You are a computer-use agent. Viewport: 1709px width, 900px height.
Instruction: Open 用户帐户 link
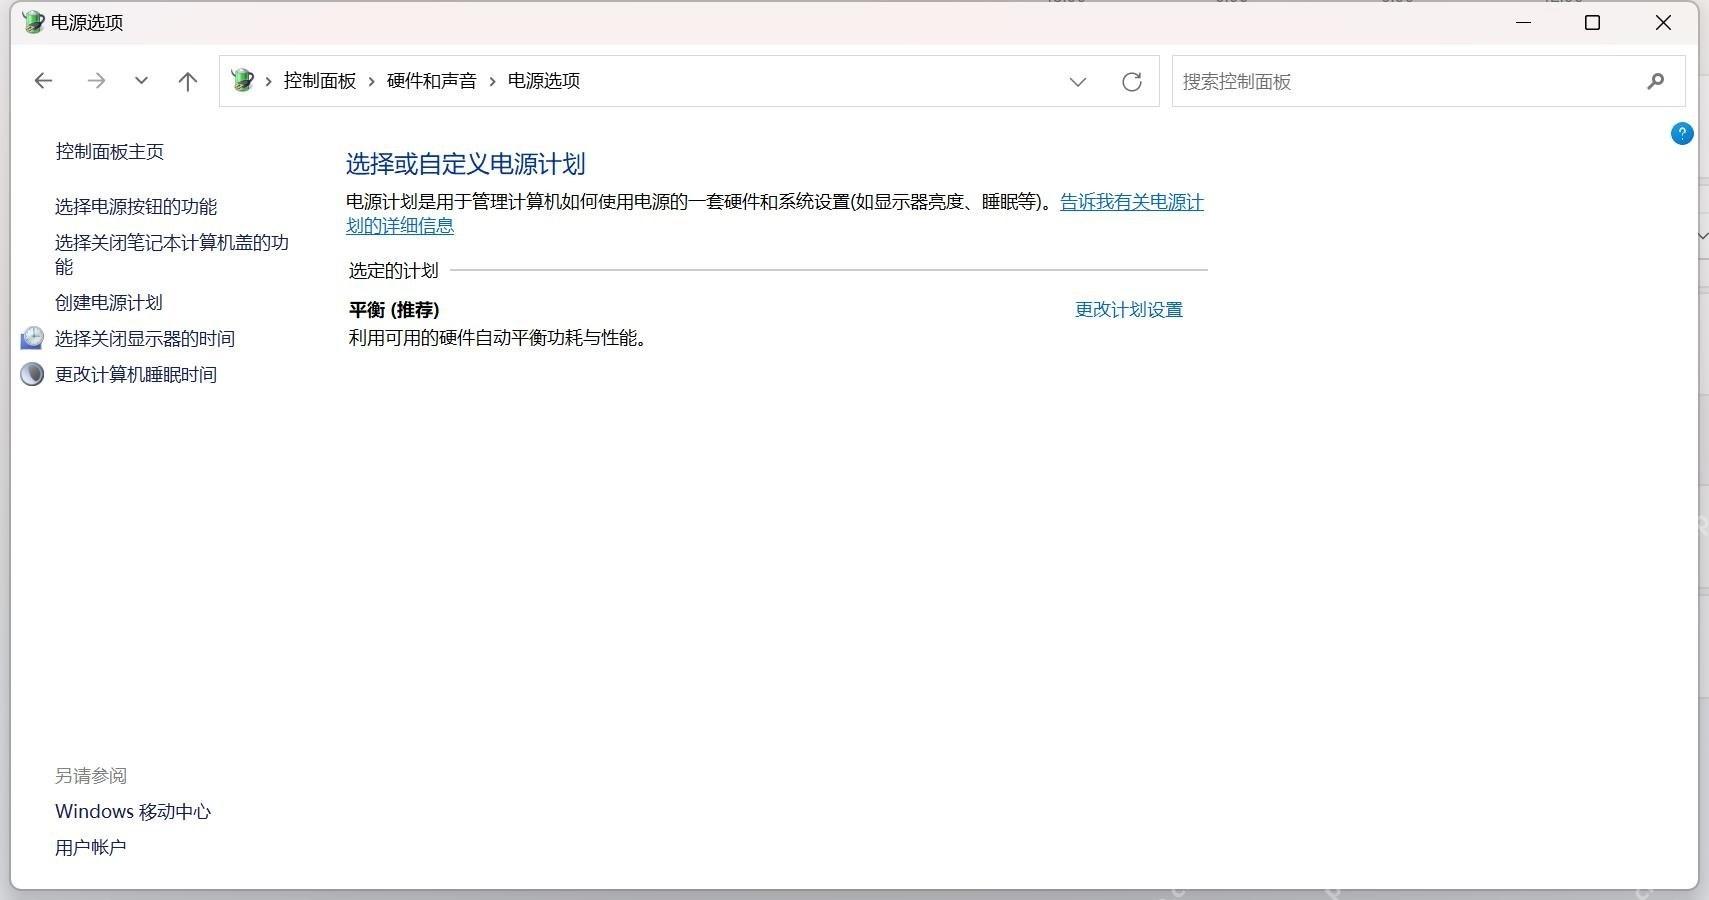(x=91, y=848)
